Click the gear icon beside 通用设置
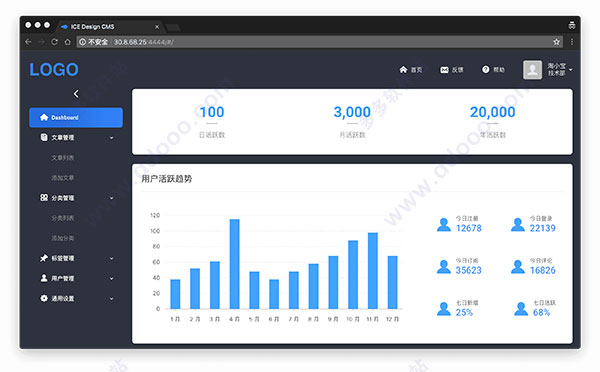The width and height of the screenshot is (600, 372). point(44,298)
